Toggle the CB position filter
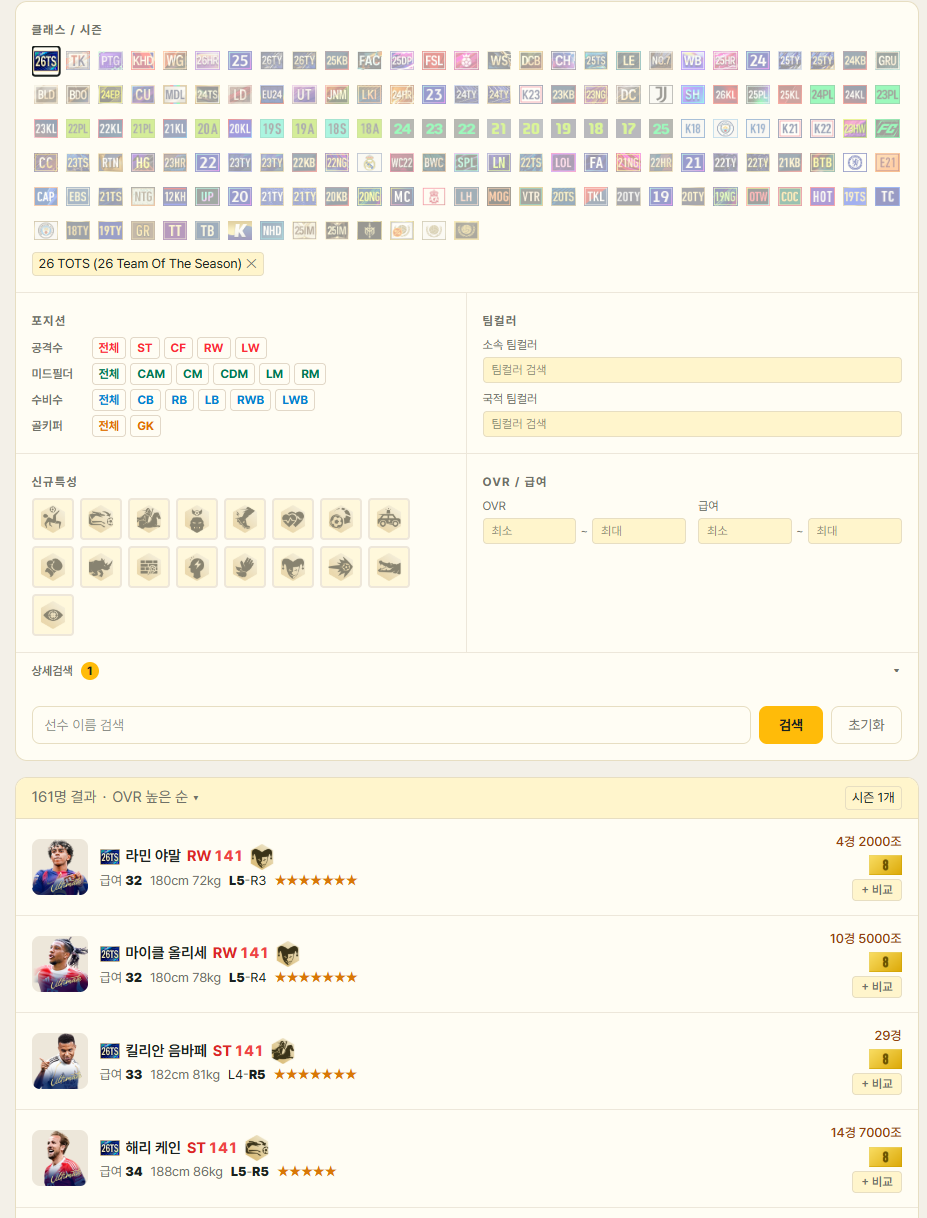Image resolution: width=927 pixels, height=1218 pixels. point(145,400)
